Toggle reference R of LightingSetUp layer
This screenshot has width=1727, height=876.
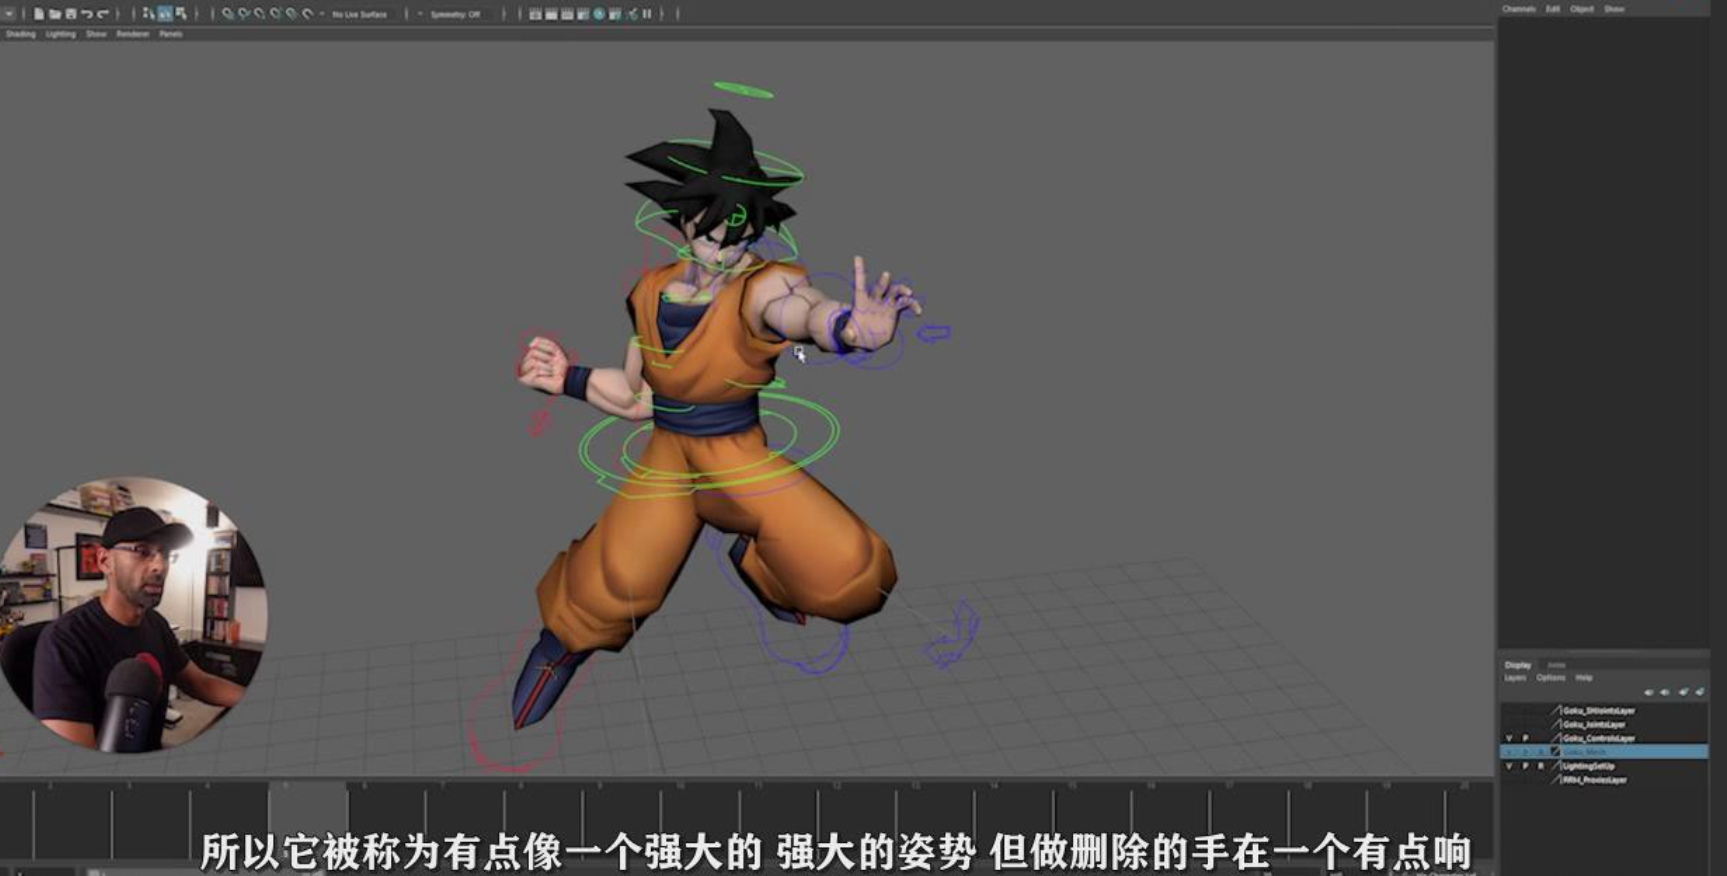(x=1541, y=766)
